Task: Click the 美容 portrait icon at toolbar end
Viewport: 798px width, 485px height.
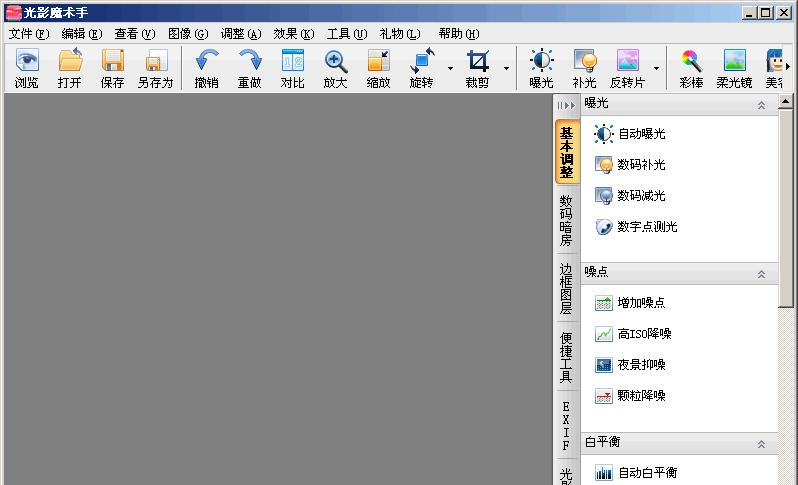Action: (x=774, y=60)
